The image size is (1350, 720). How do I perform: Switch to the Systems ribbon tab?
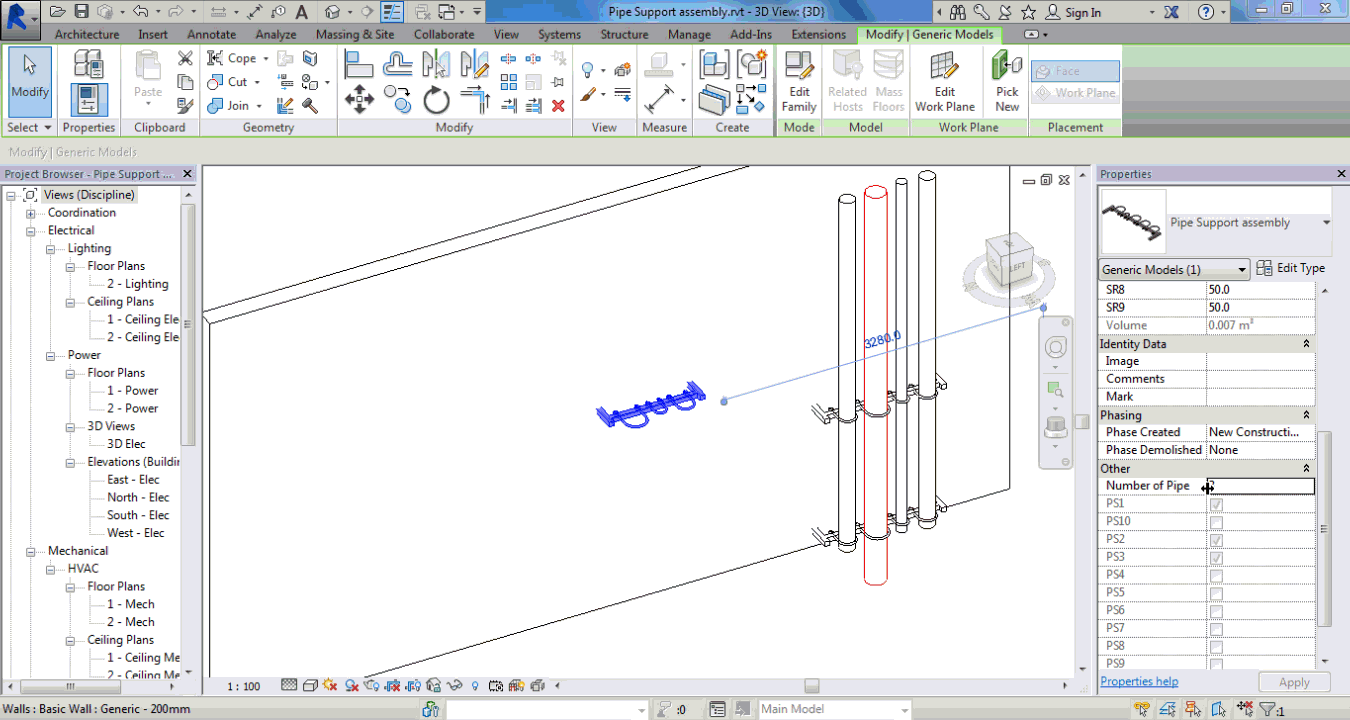click(x=558, y=33)
